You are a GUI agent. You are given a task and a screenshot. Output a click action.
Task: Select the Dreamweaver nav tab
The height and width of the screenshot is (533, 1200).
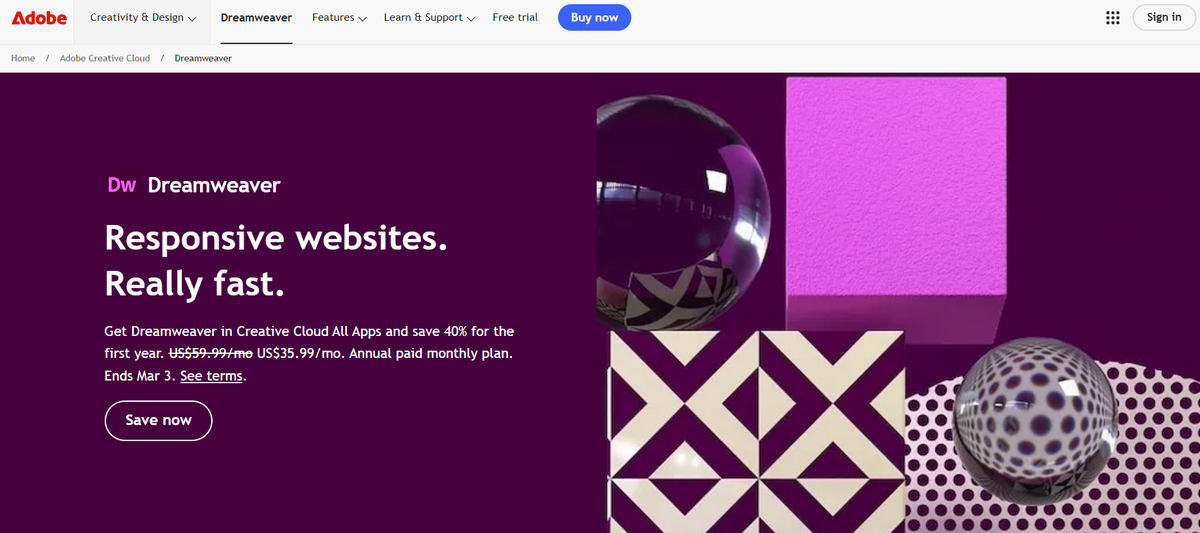(x=256, y=18)
